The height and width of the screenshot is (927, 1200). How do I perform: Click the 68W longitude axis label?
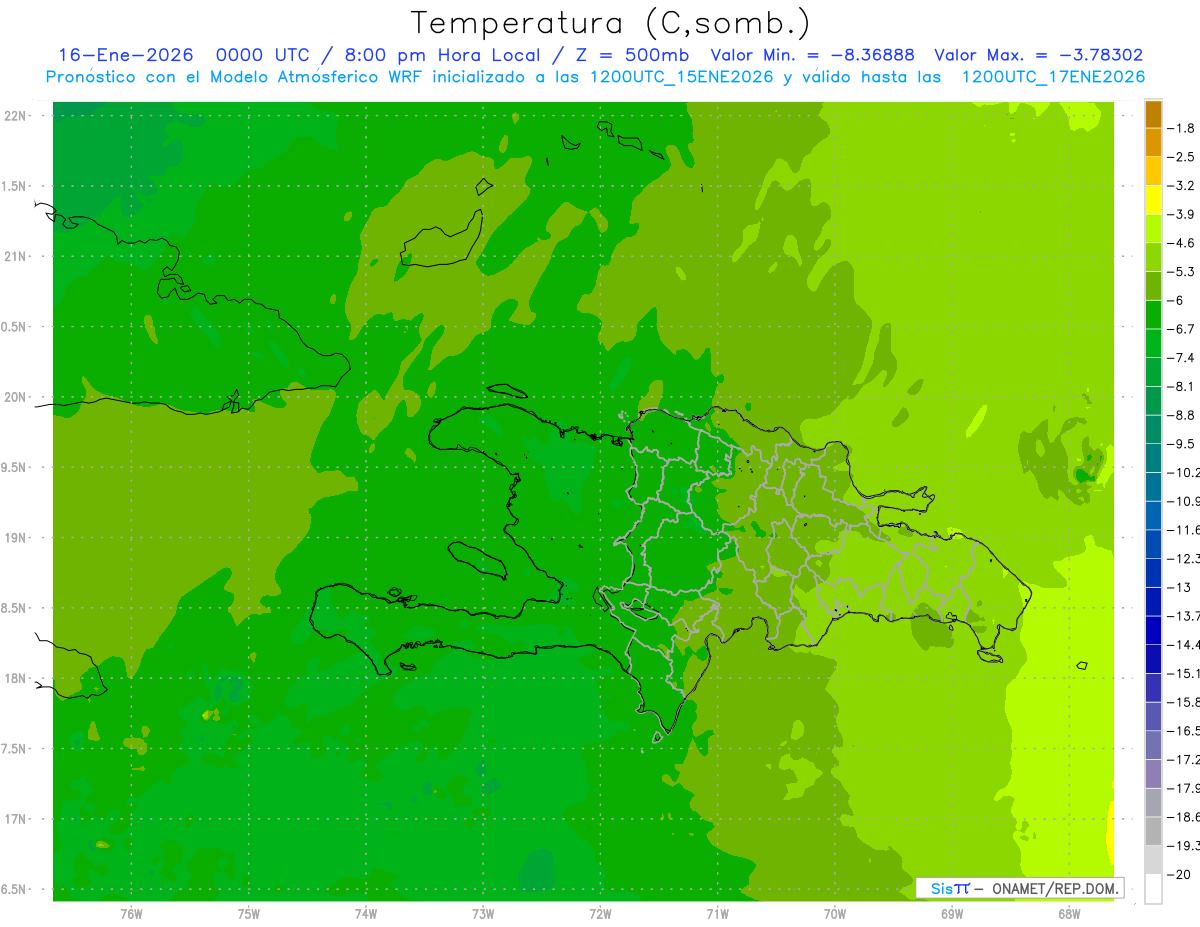[1068, 913]
